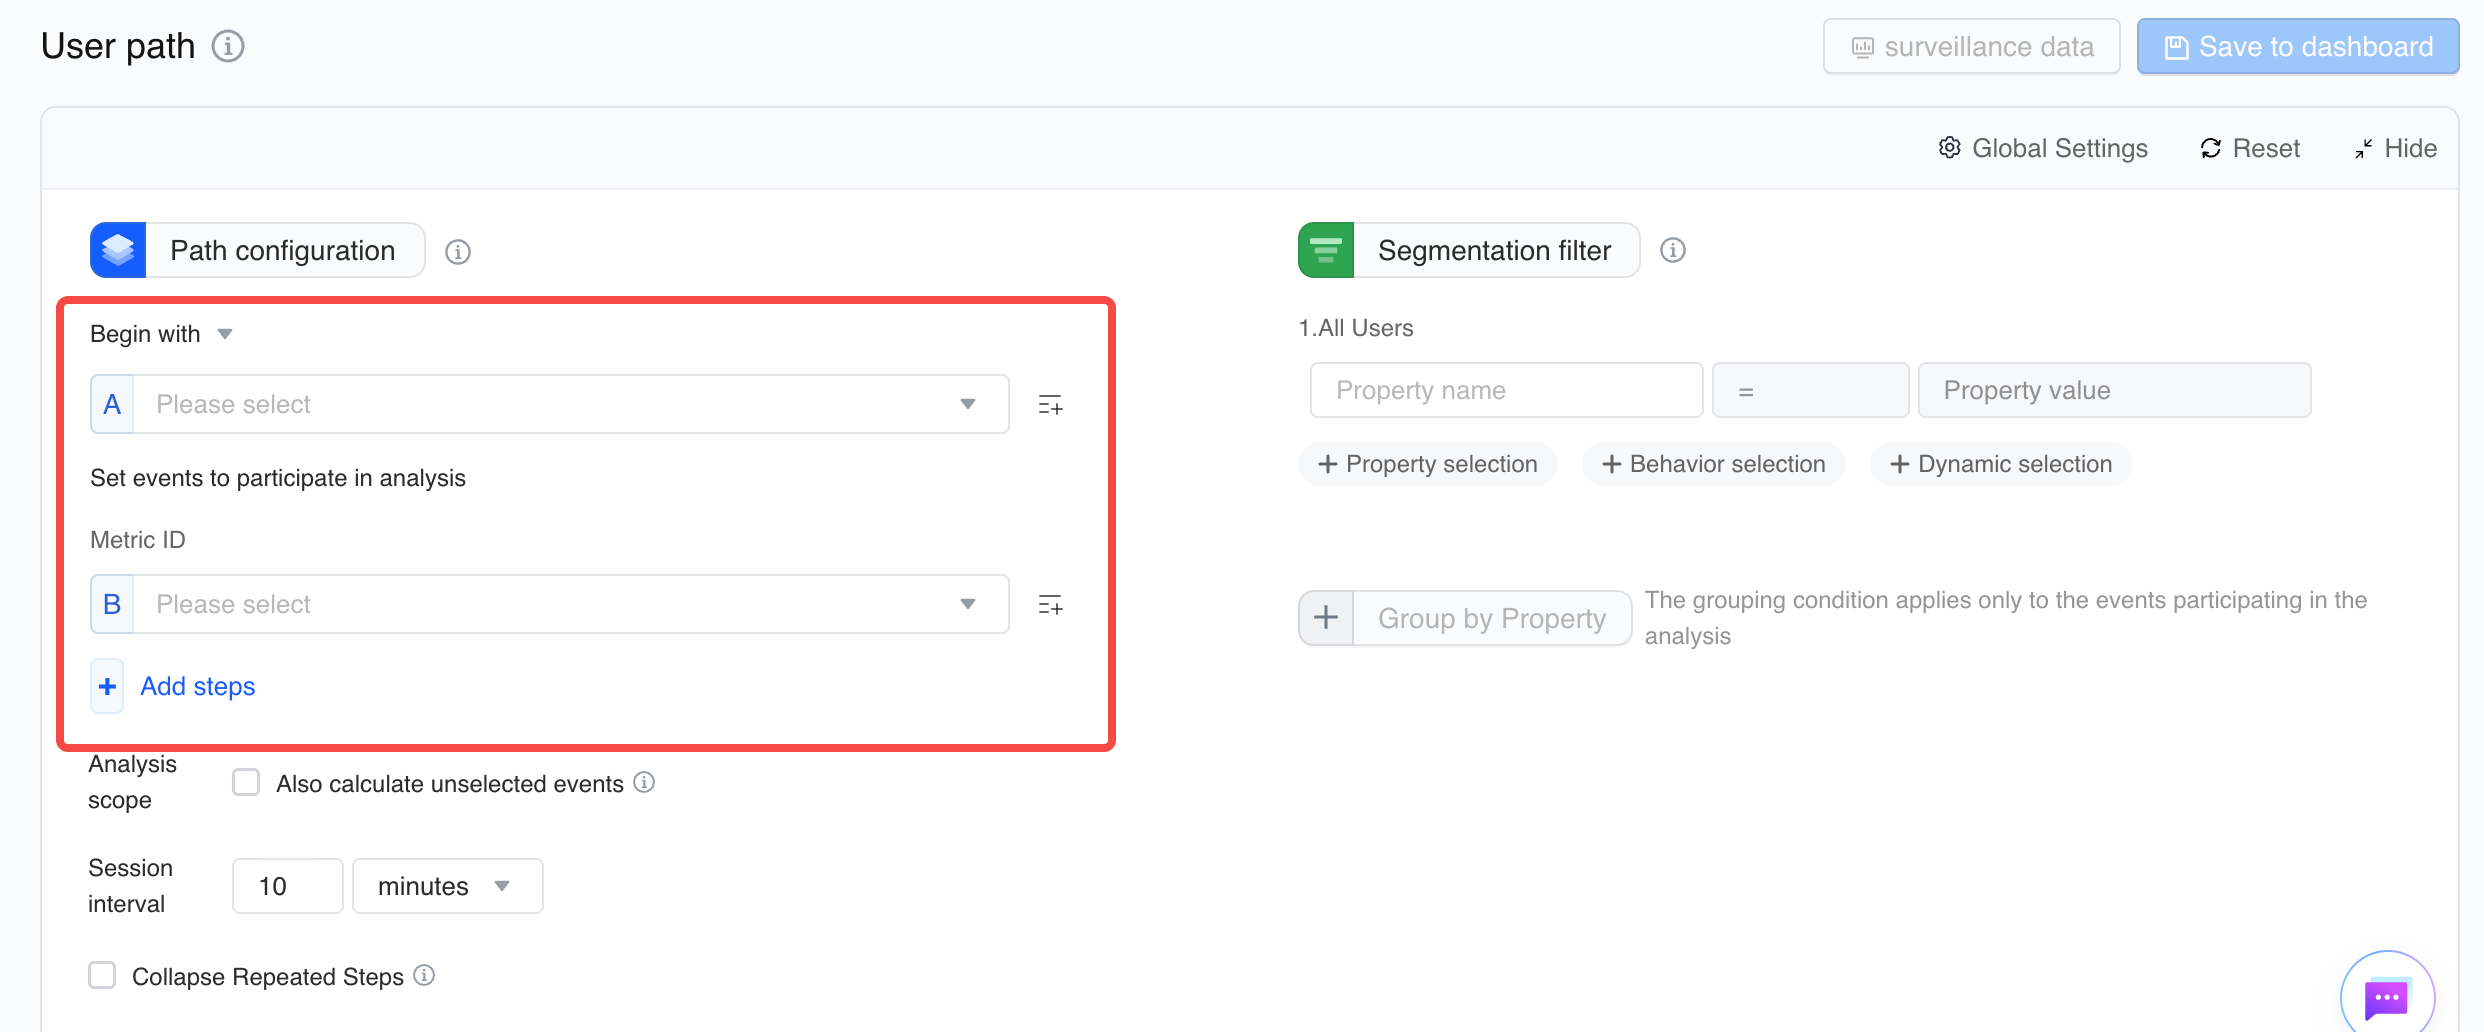Image resolution: width=2484 pixels, height=1032 pixels.
Task: Open the minutes unit dropdown
Action: pyautogui.click(x=448, y=886)
